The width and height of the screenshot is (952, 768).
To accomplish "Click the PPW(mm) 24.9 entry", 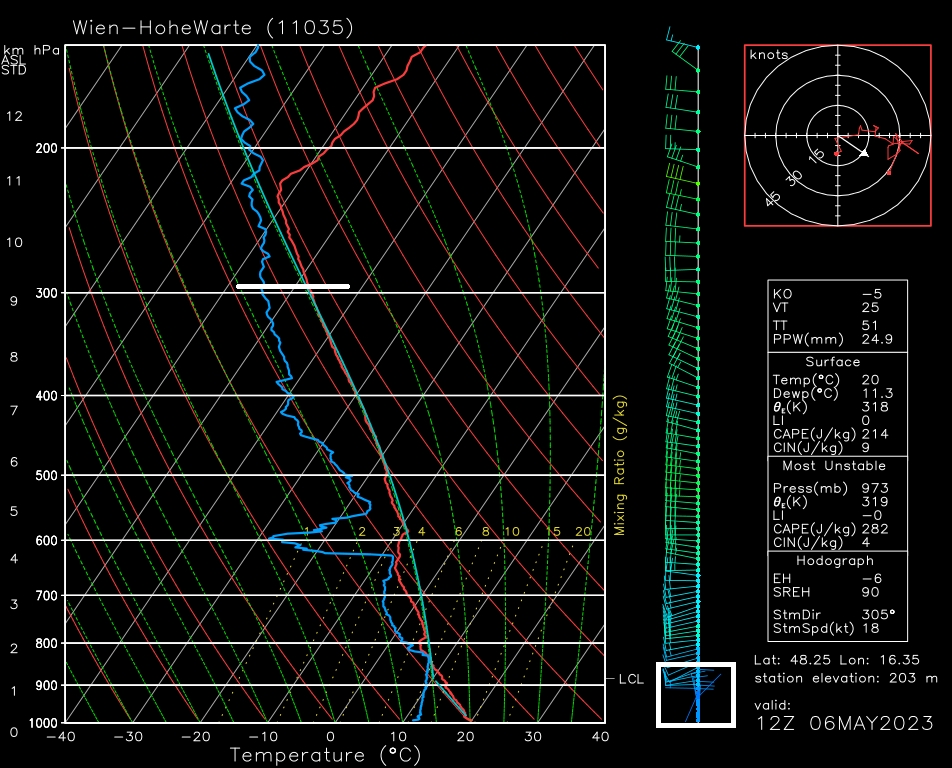I will pyautogui.click(x=837, y=340).
